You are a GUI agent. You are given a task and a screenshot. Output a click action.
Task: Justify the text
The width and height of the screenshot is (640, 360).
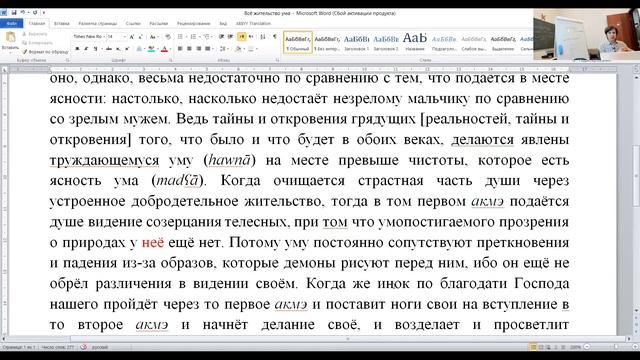point(207,49)
